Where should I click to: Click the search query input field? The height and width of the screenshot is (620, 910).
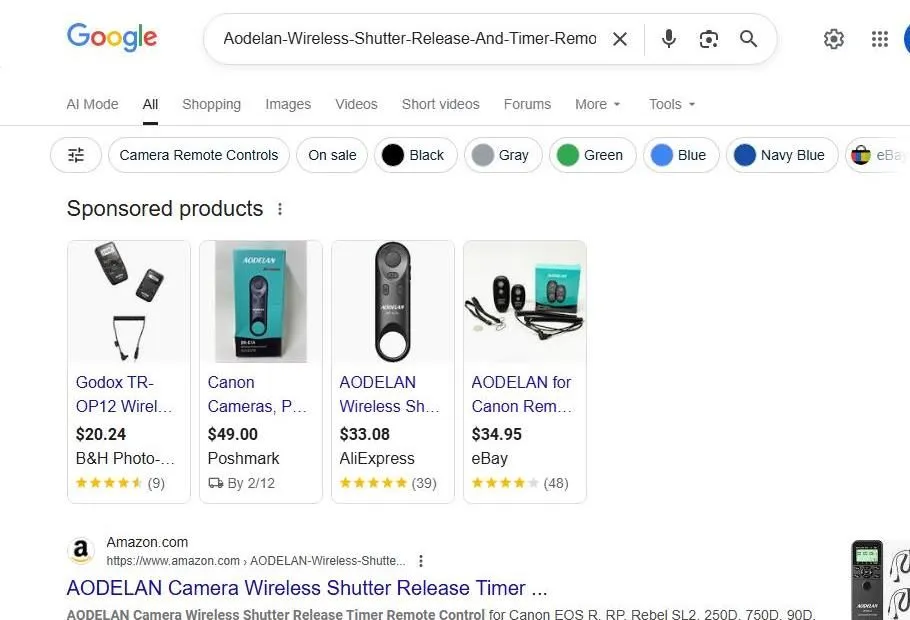pyautogui.click(x=410, y=39)
